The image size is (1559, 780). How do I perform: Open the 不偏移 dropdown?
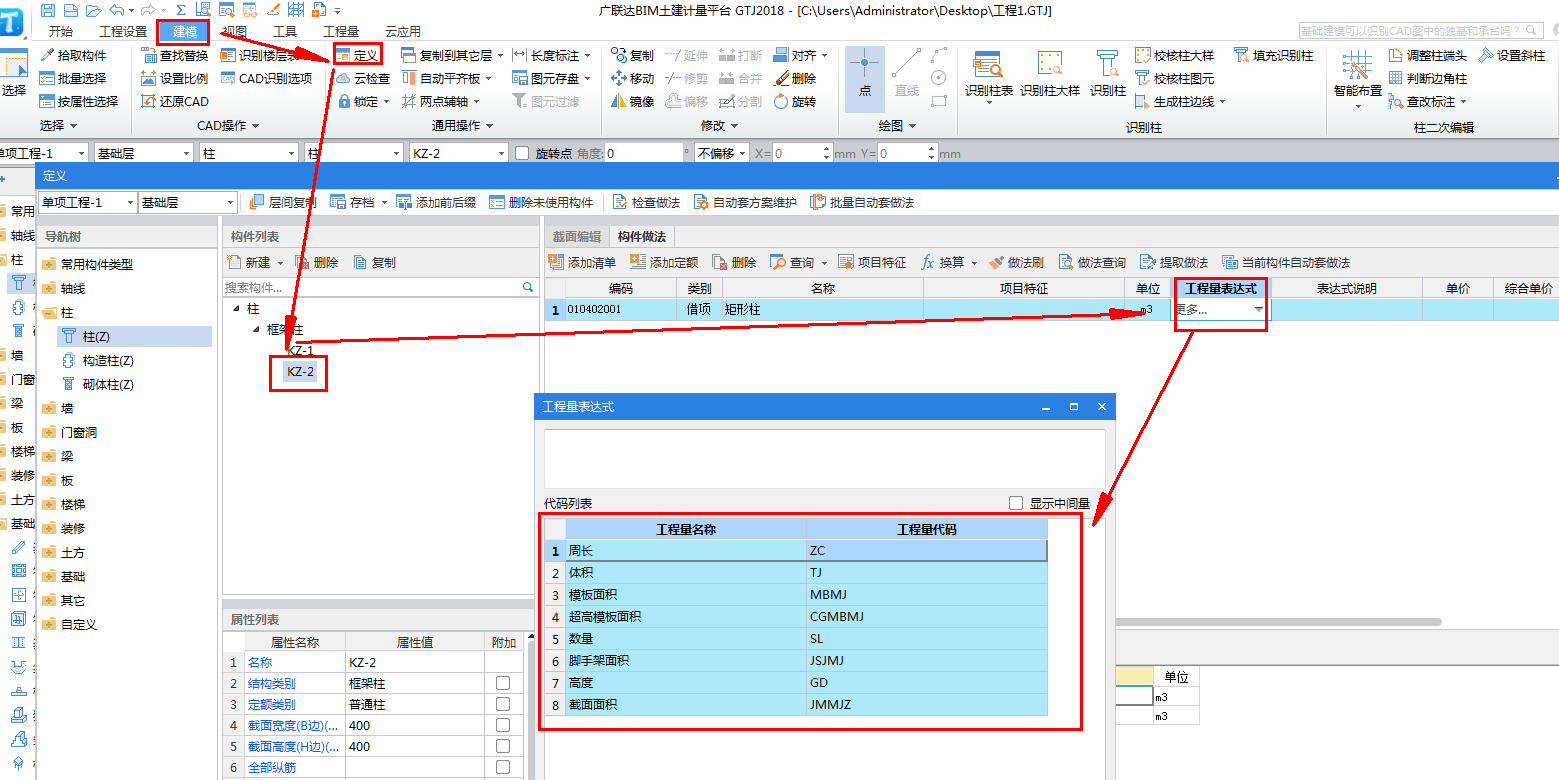pos(742,153)
